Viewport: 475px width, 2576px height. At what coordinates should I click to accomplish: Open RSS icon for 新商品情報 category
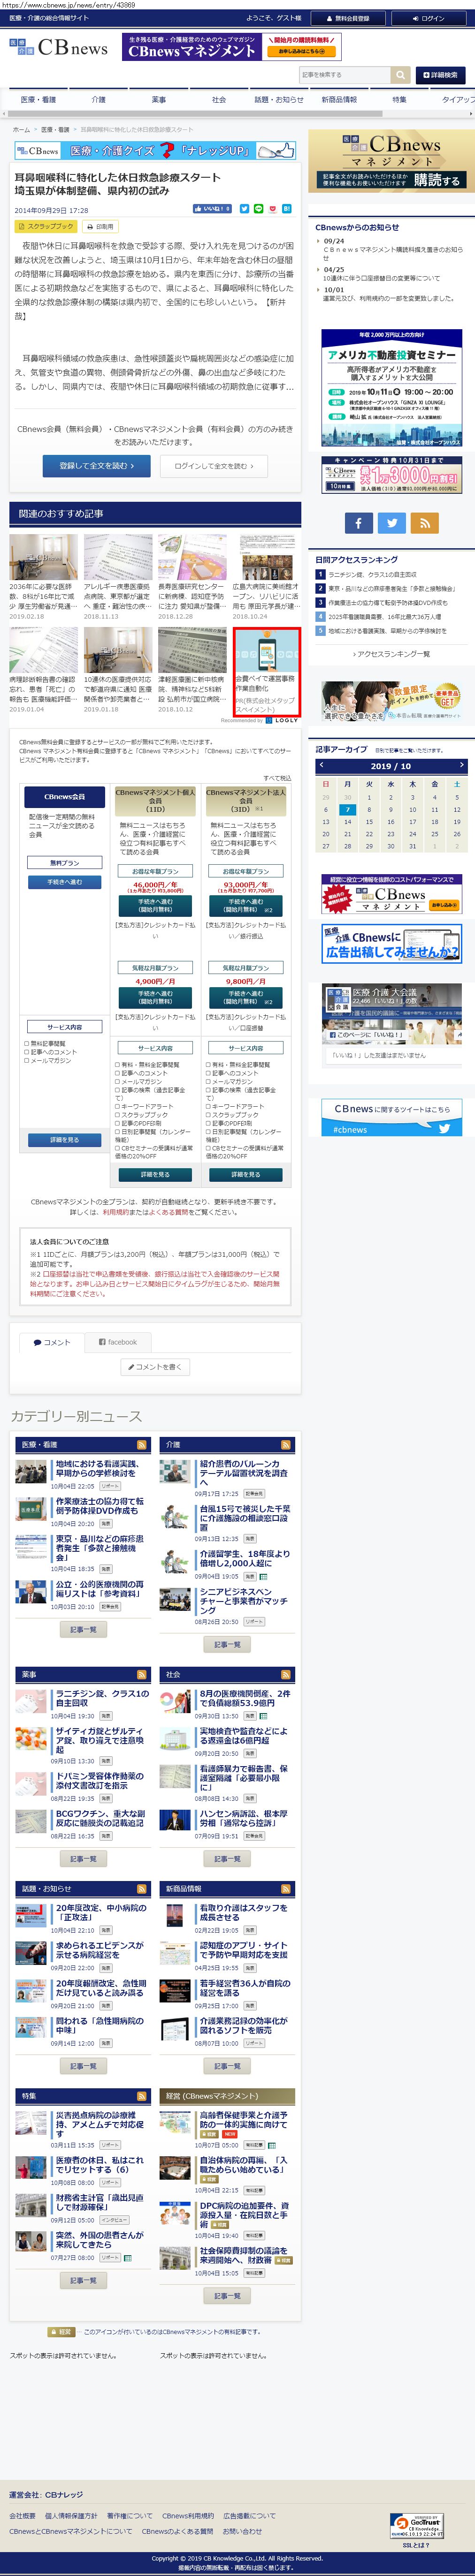coord(286,1889)
